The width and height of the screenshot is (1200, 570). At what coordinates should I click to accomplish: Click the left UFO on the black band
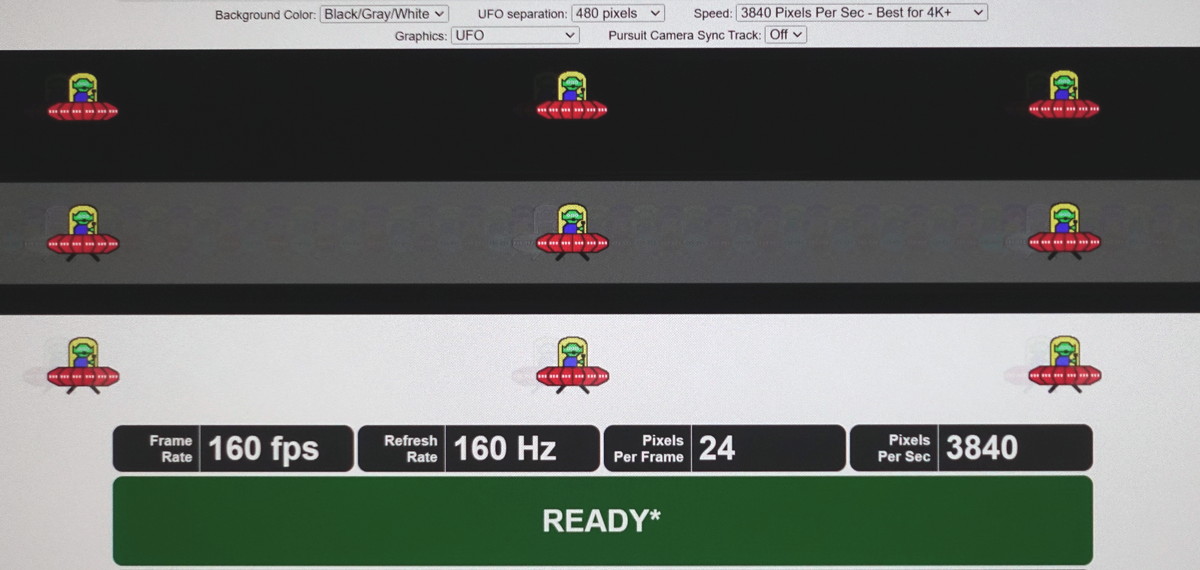point(83,96)
